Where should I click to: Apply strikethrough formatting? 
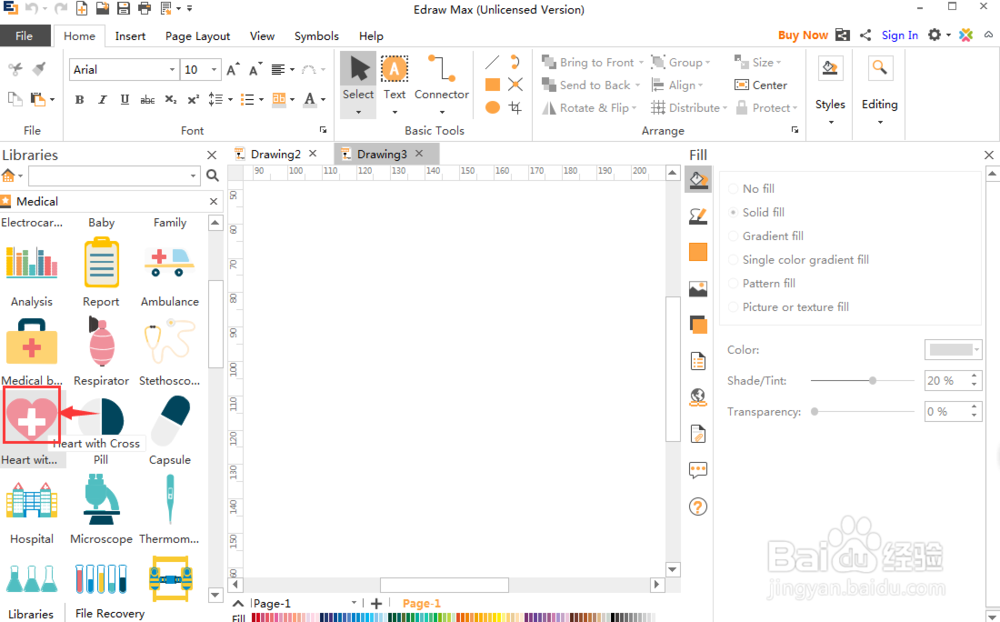pyautogui.click(x=147, y=100)
